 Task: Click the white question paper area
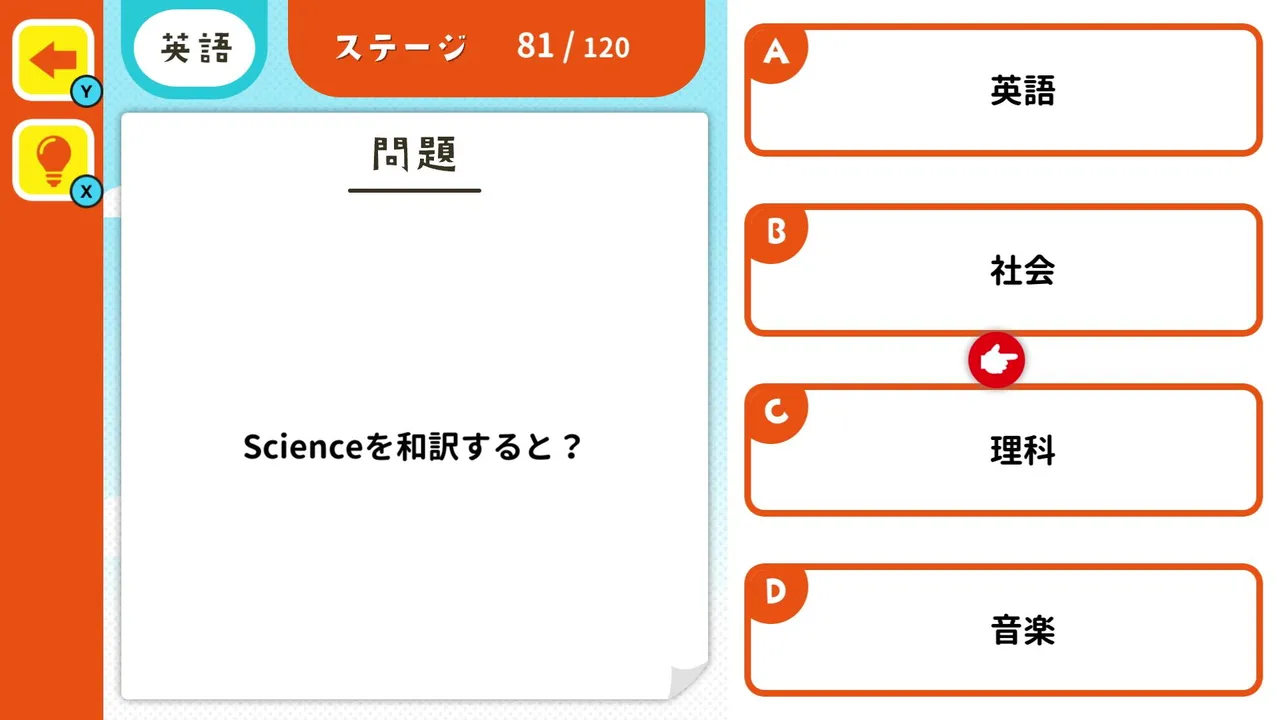[414, 406]
